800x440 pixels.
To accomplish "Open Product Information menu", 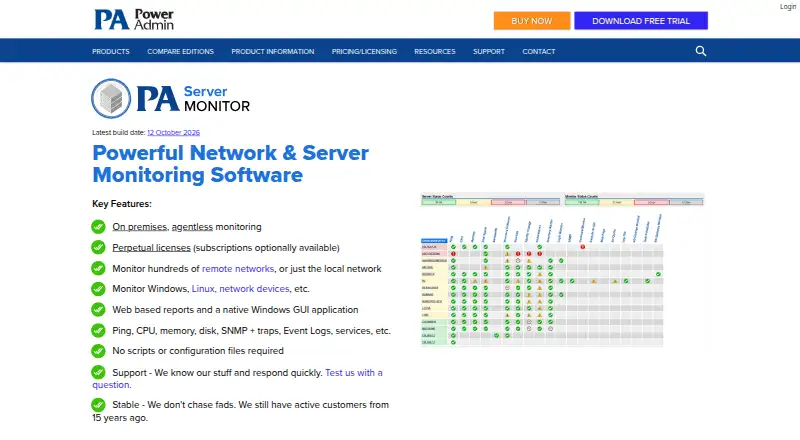I will click(x=273, y=52).
